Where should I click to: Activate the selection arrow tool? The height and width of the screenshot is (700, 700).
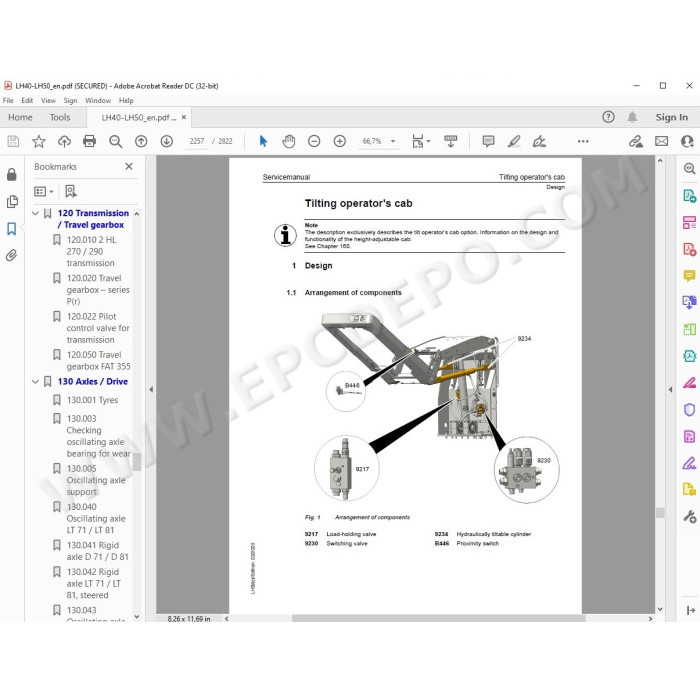click(263, 142)
